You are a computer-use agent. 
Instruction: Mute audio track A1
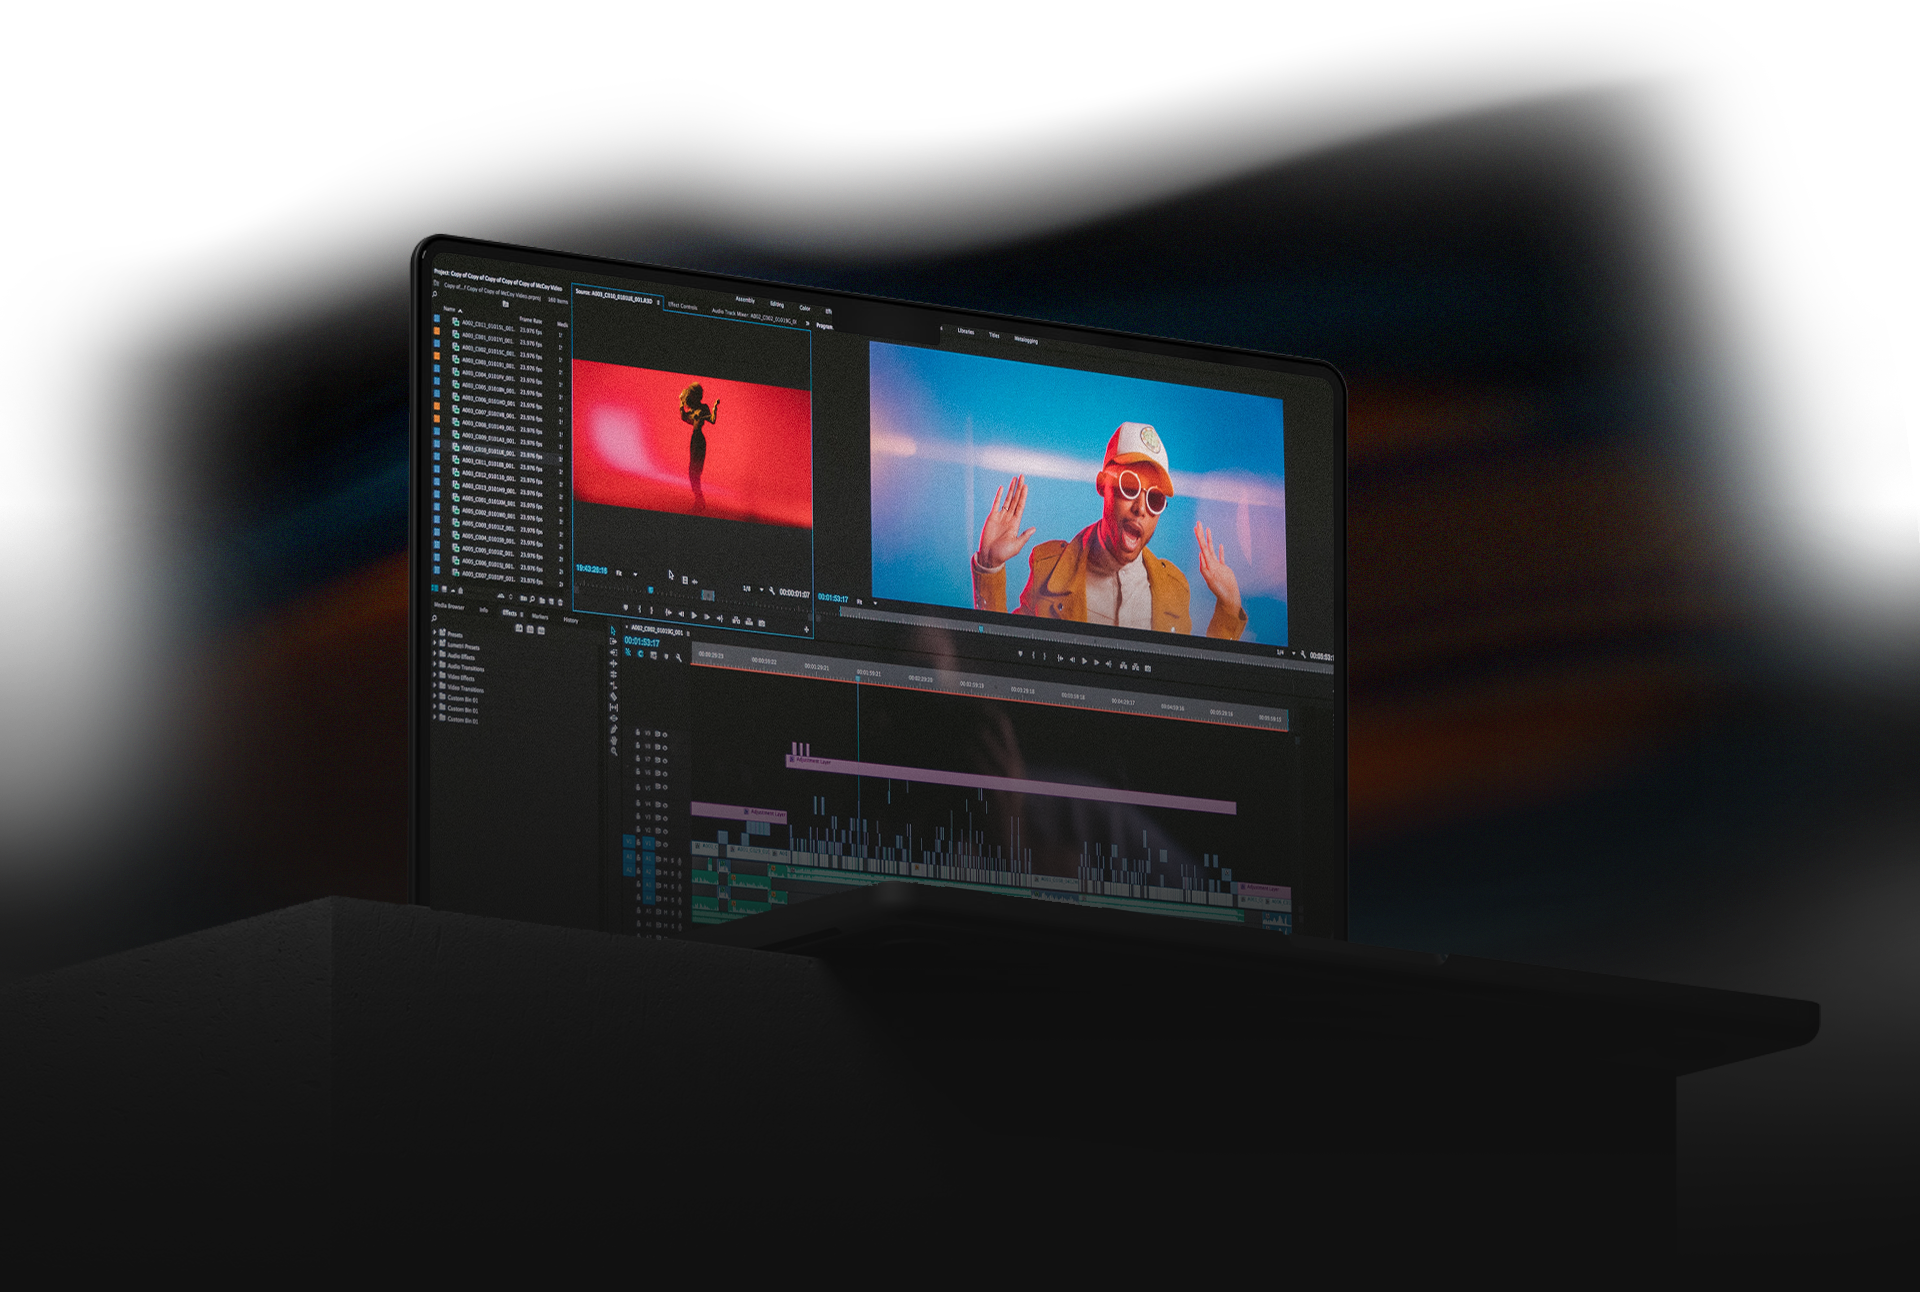tap(666, 860)
